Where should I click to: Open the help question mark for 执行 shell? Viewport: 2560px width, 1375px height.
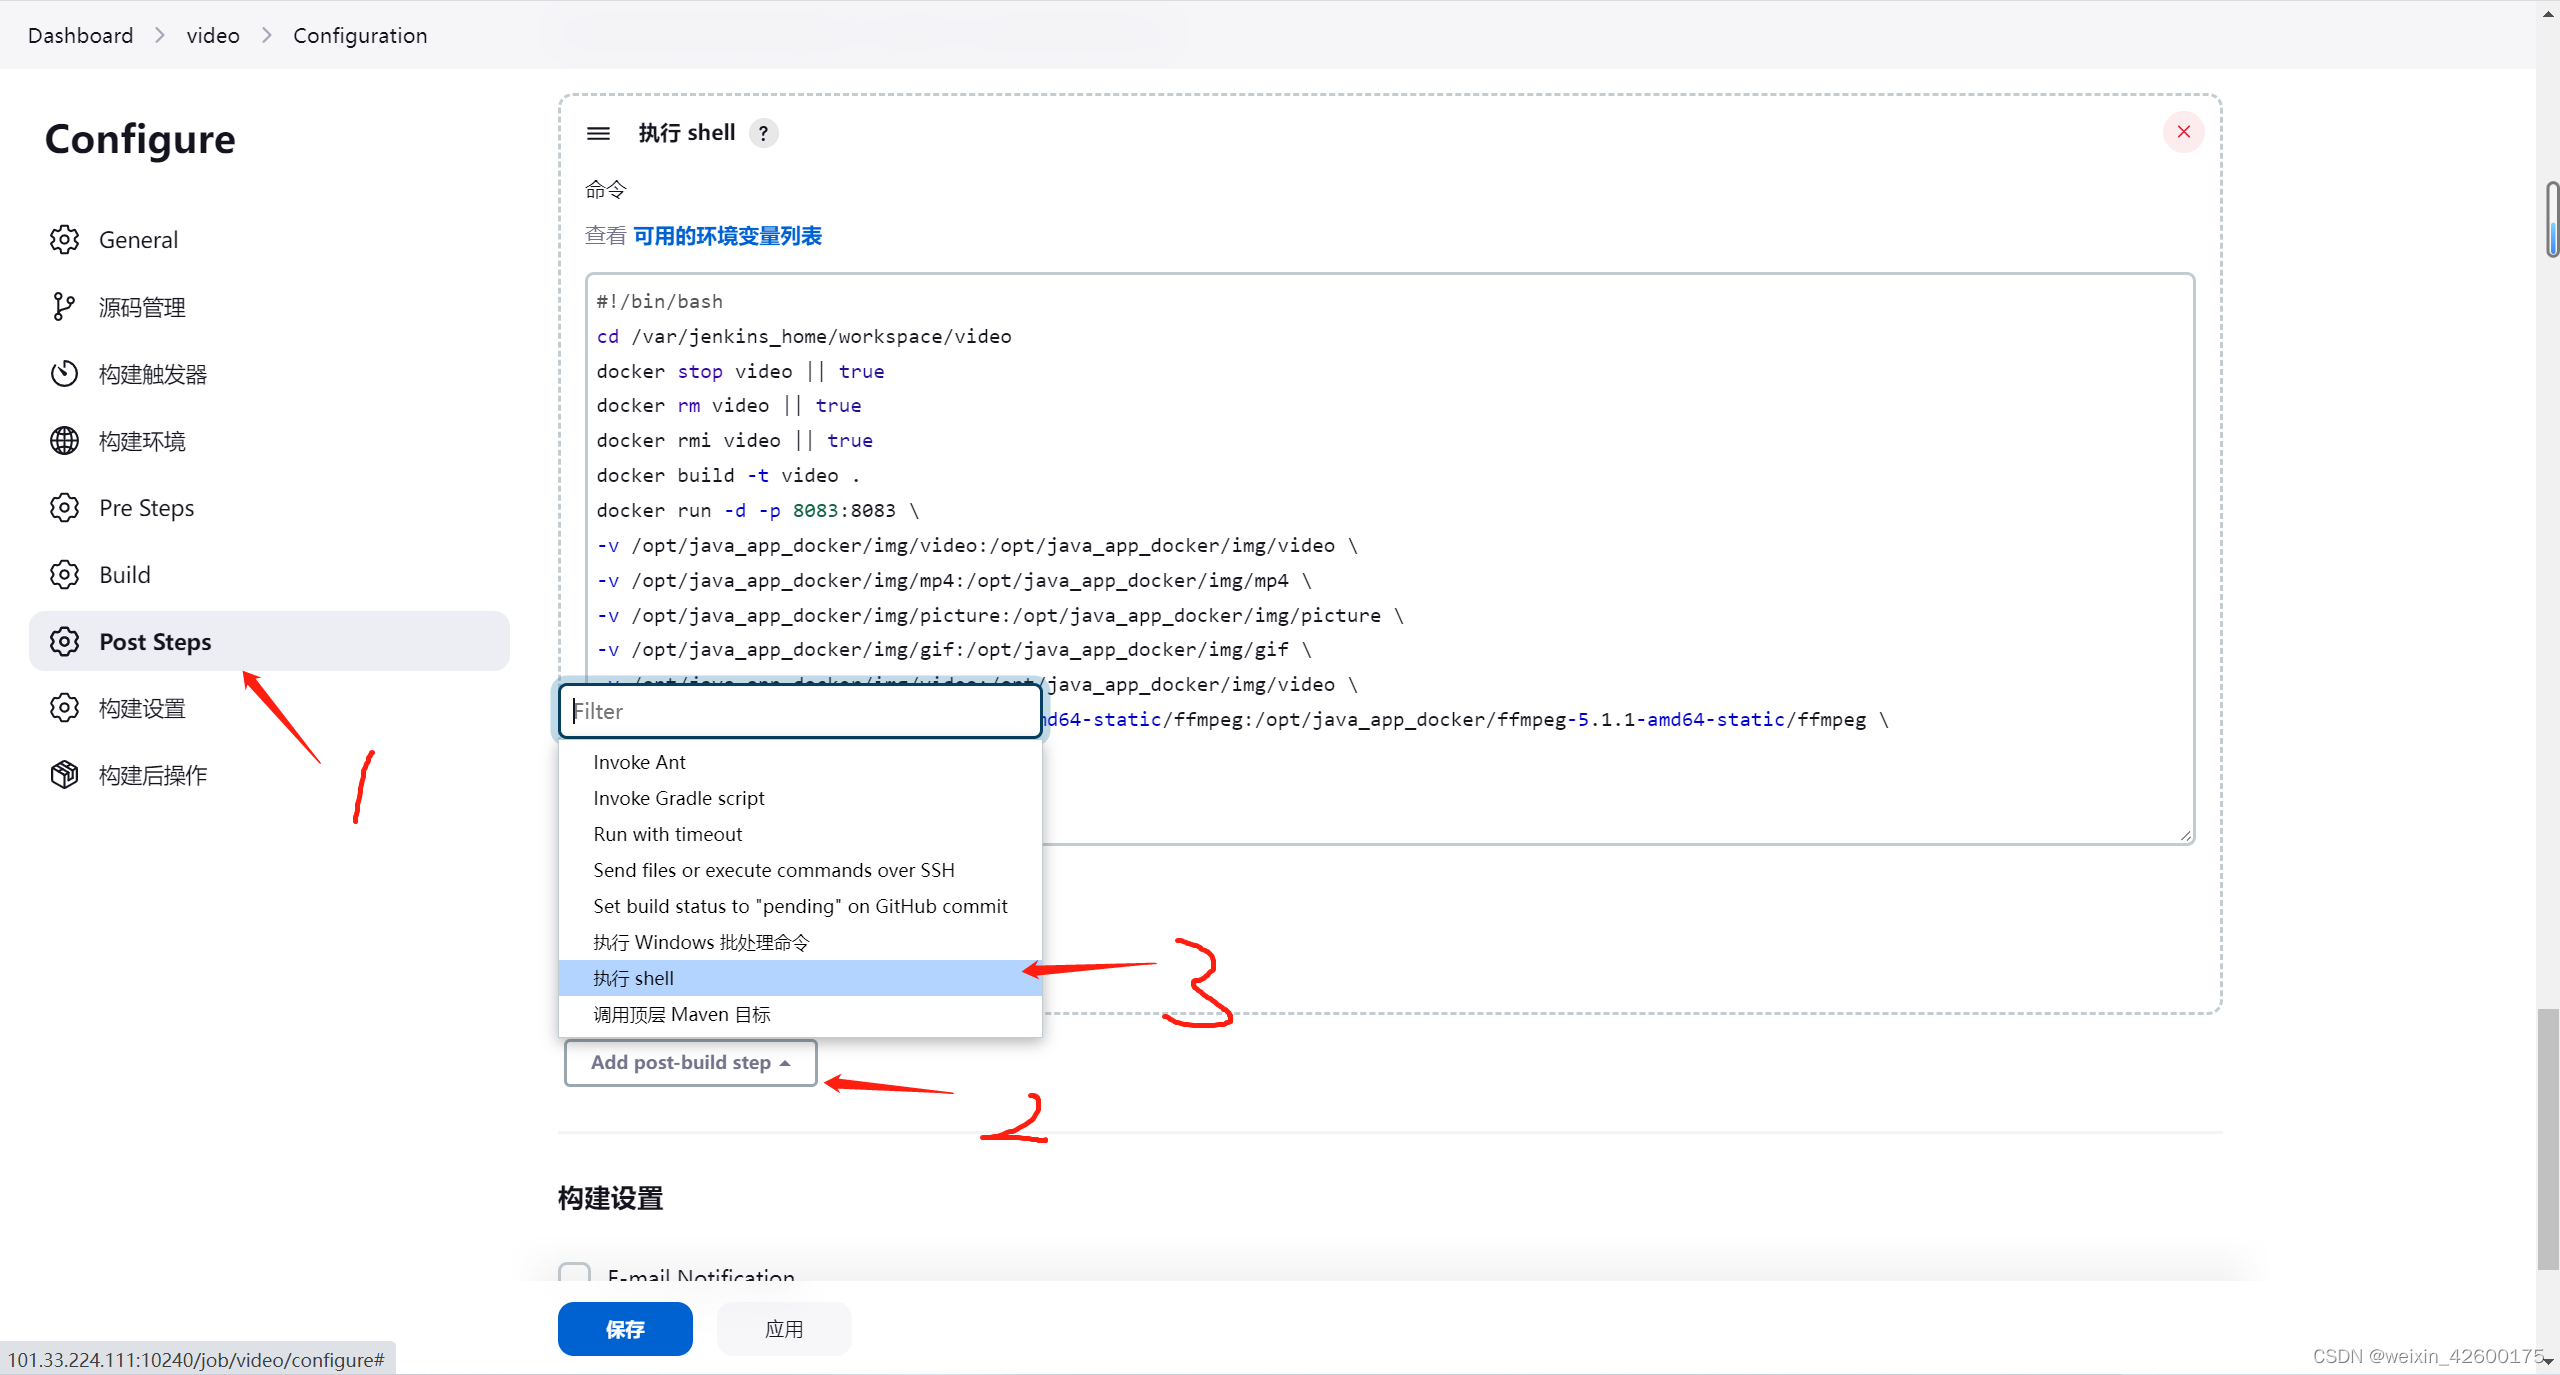(x=764, y=133)
